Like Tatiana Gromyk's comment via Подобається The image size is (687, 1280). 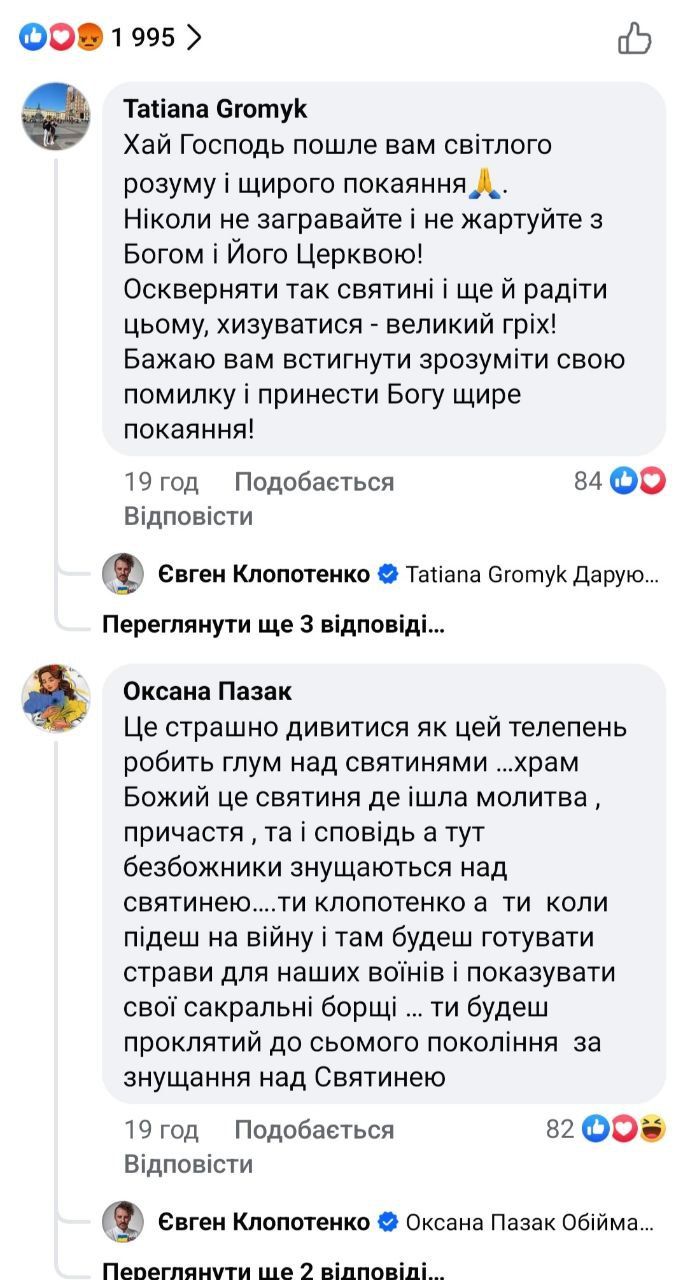pyautogui.click(x=314, y=482)
